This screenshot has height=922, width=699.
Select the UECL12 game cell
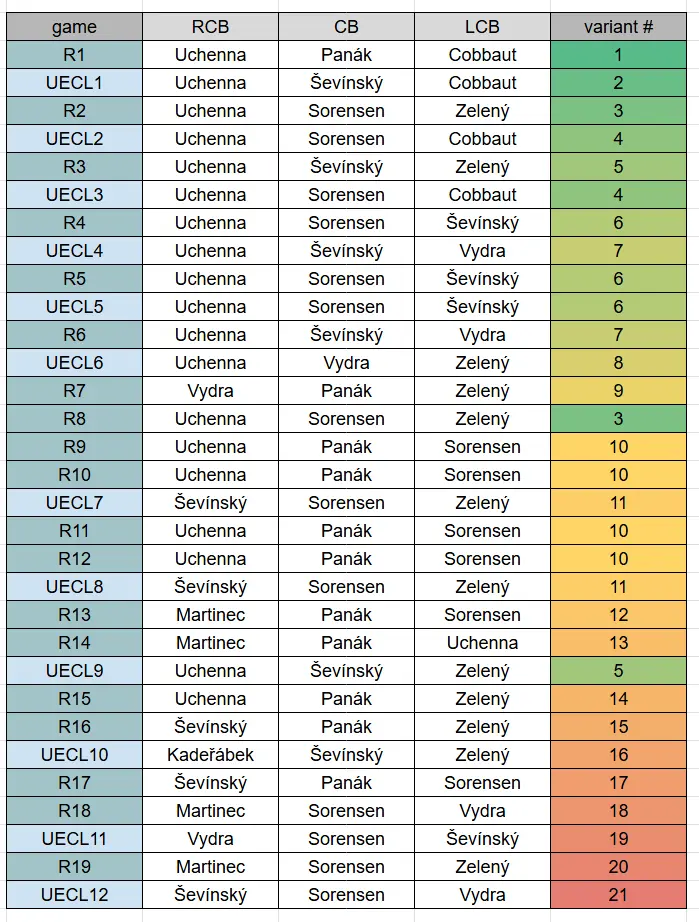[x=74, y=895]
